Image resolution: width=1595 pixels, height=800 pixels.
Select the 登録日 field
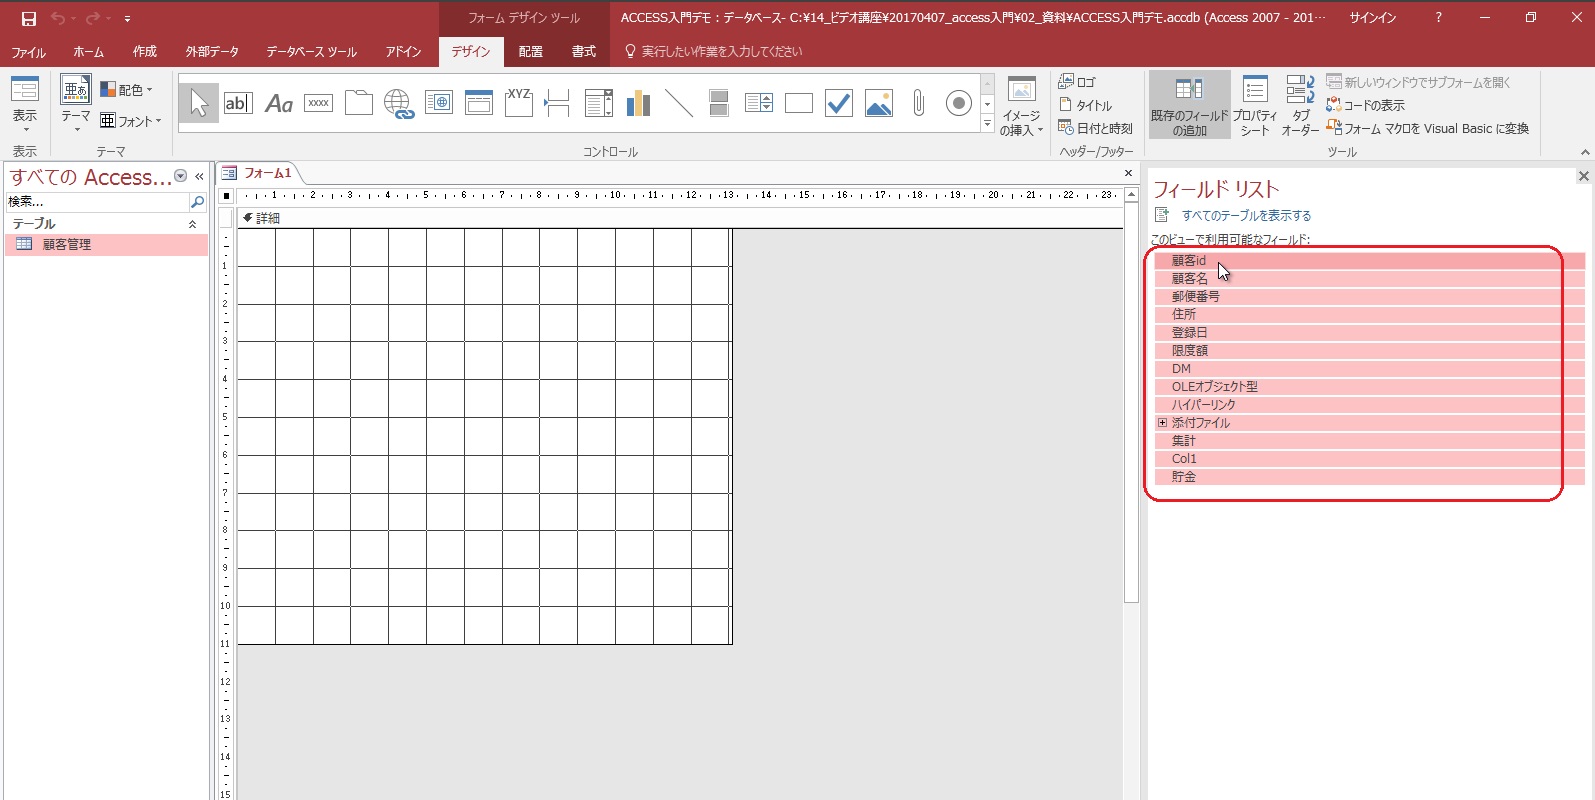1370,333
